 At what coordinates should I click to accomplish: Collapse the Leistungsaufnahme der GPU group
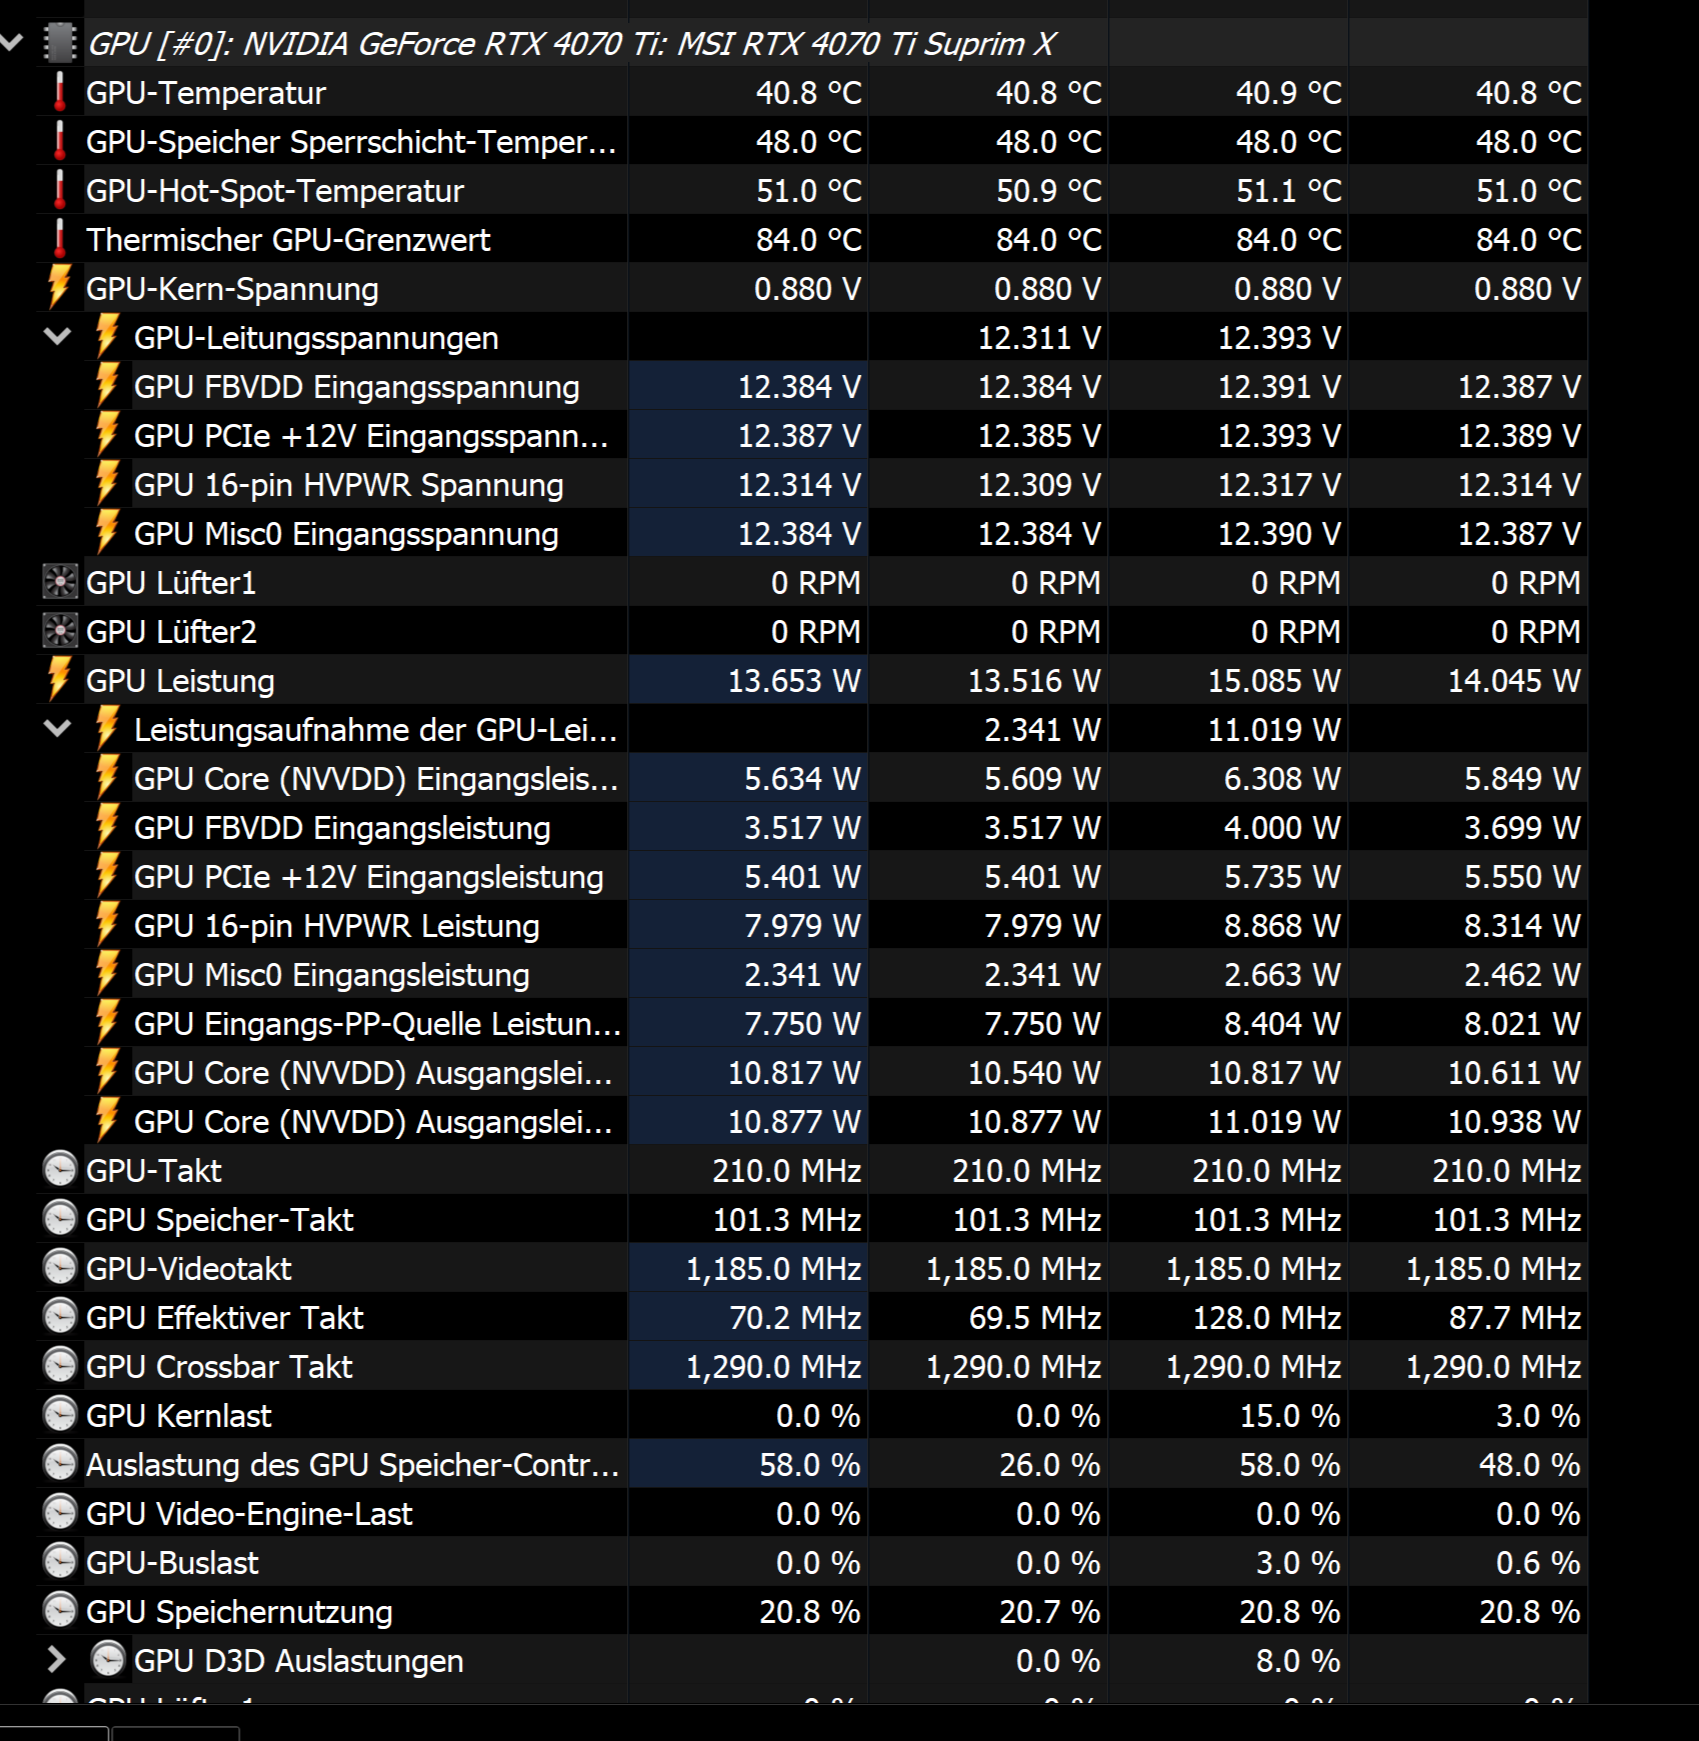click(x=58, y=729)
